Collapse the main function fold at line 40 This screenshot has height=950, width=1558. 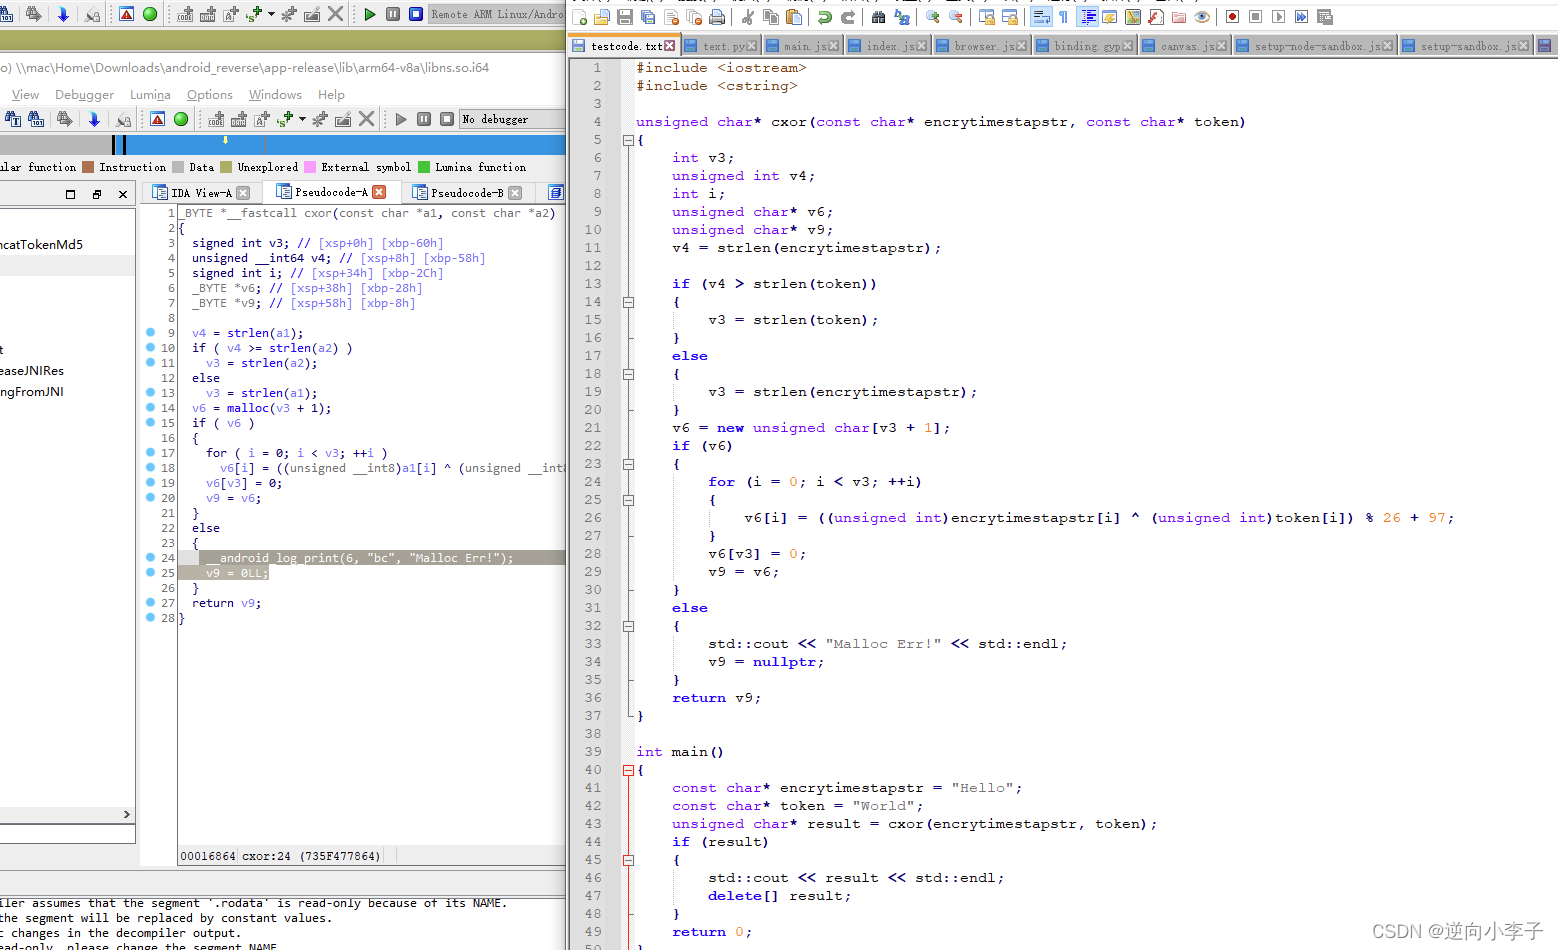point(628,770)
